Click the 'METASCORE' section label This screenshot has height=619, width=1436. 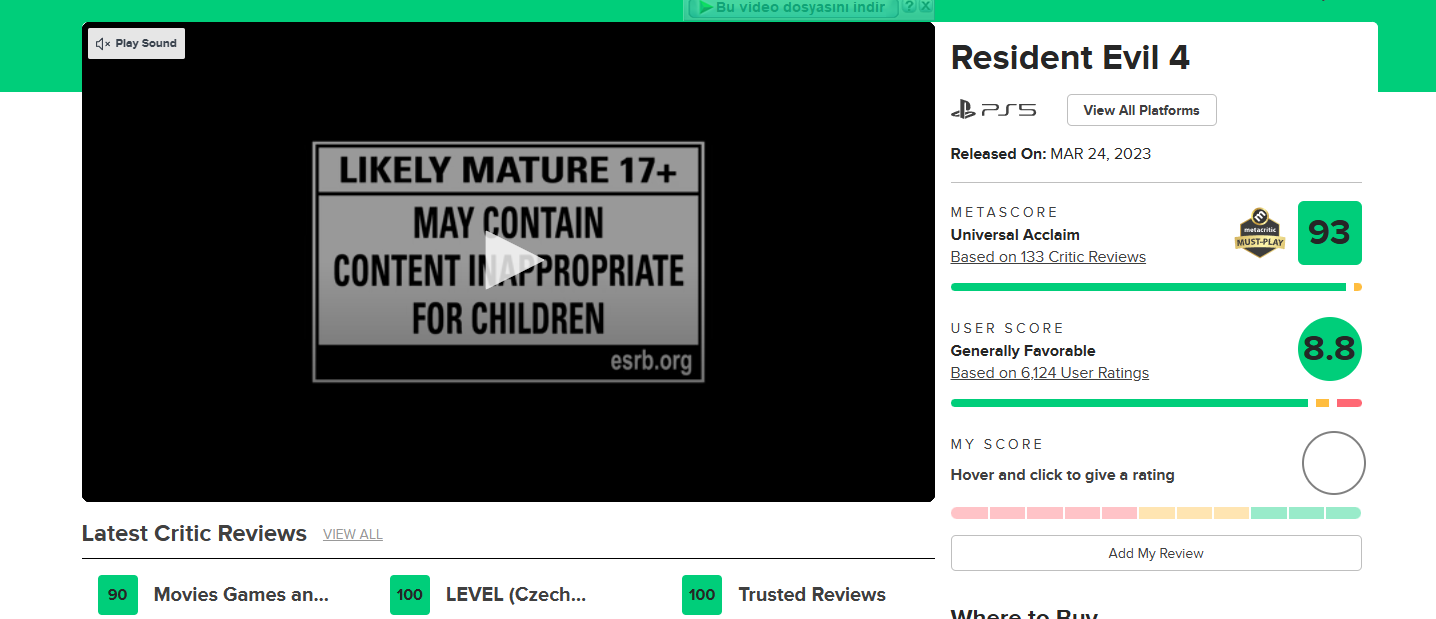coord(1004,212)
